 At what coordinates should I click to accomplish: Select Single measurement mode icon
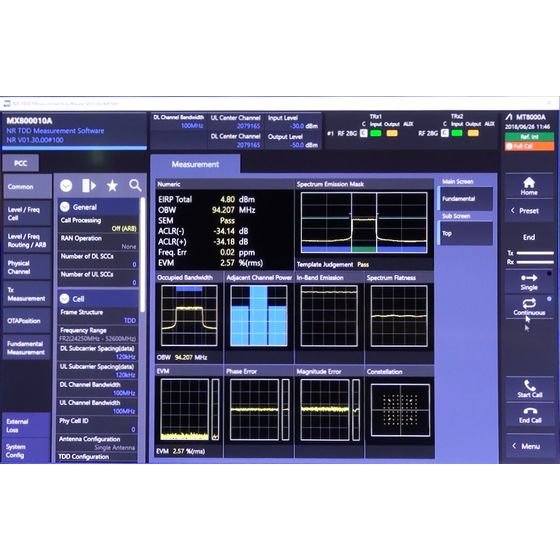tap(529, 278)
